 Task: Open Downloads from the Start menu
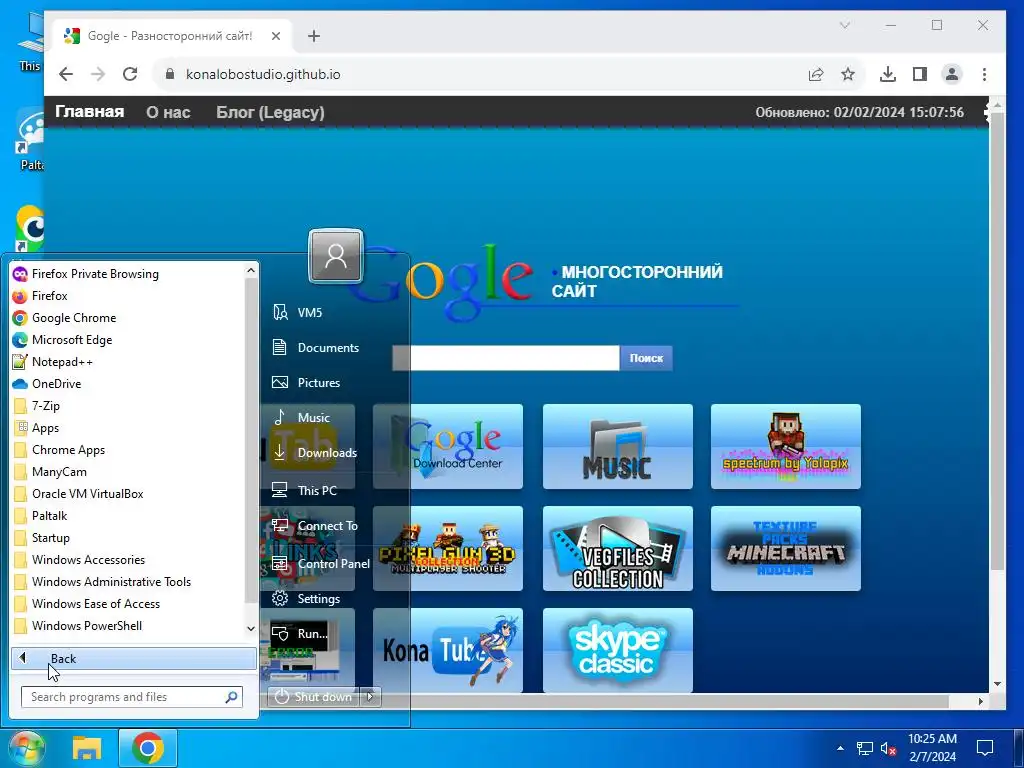coord(313,453)
